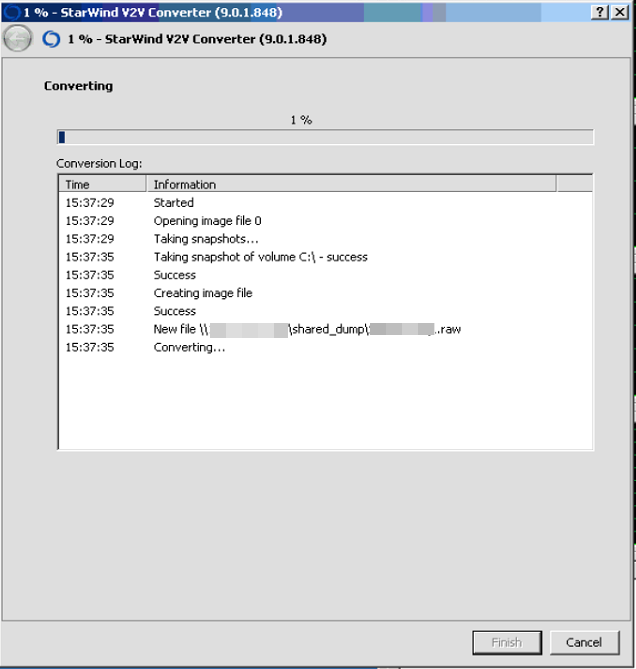Select the Success entry below Creating image file
The image size is (636, 669).
174,311
